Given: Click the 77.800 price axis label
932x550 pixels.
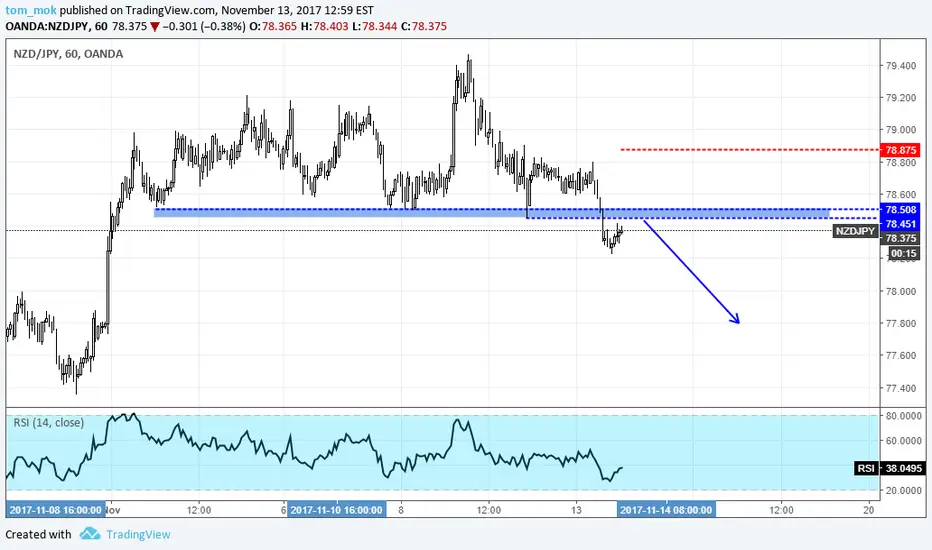Looking at the screenshot, I should click(900, 324).
